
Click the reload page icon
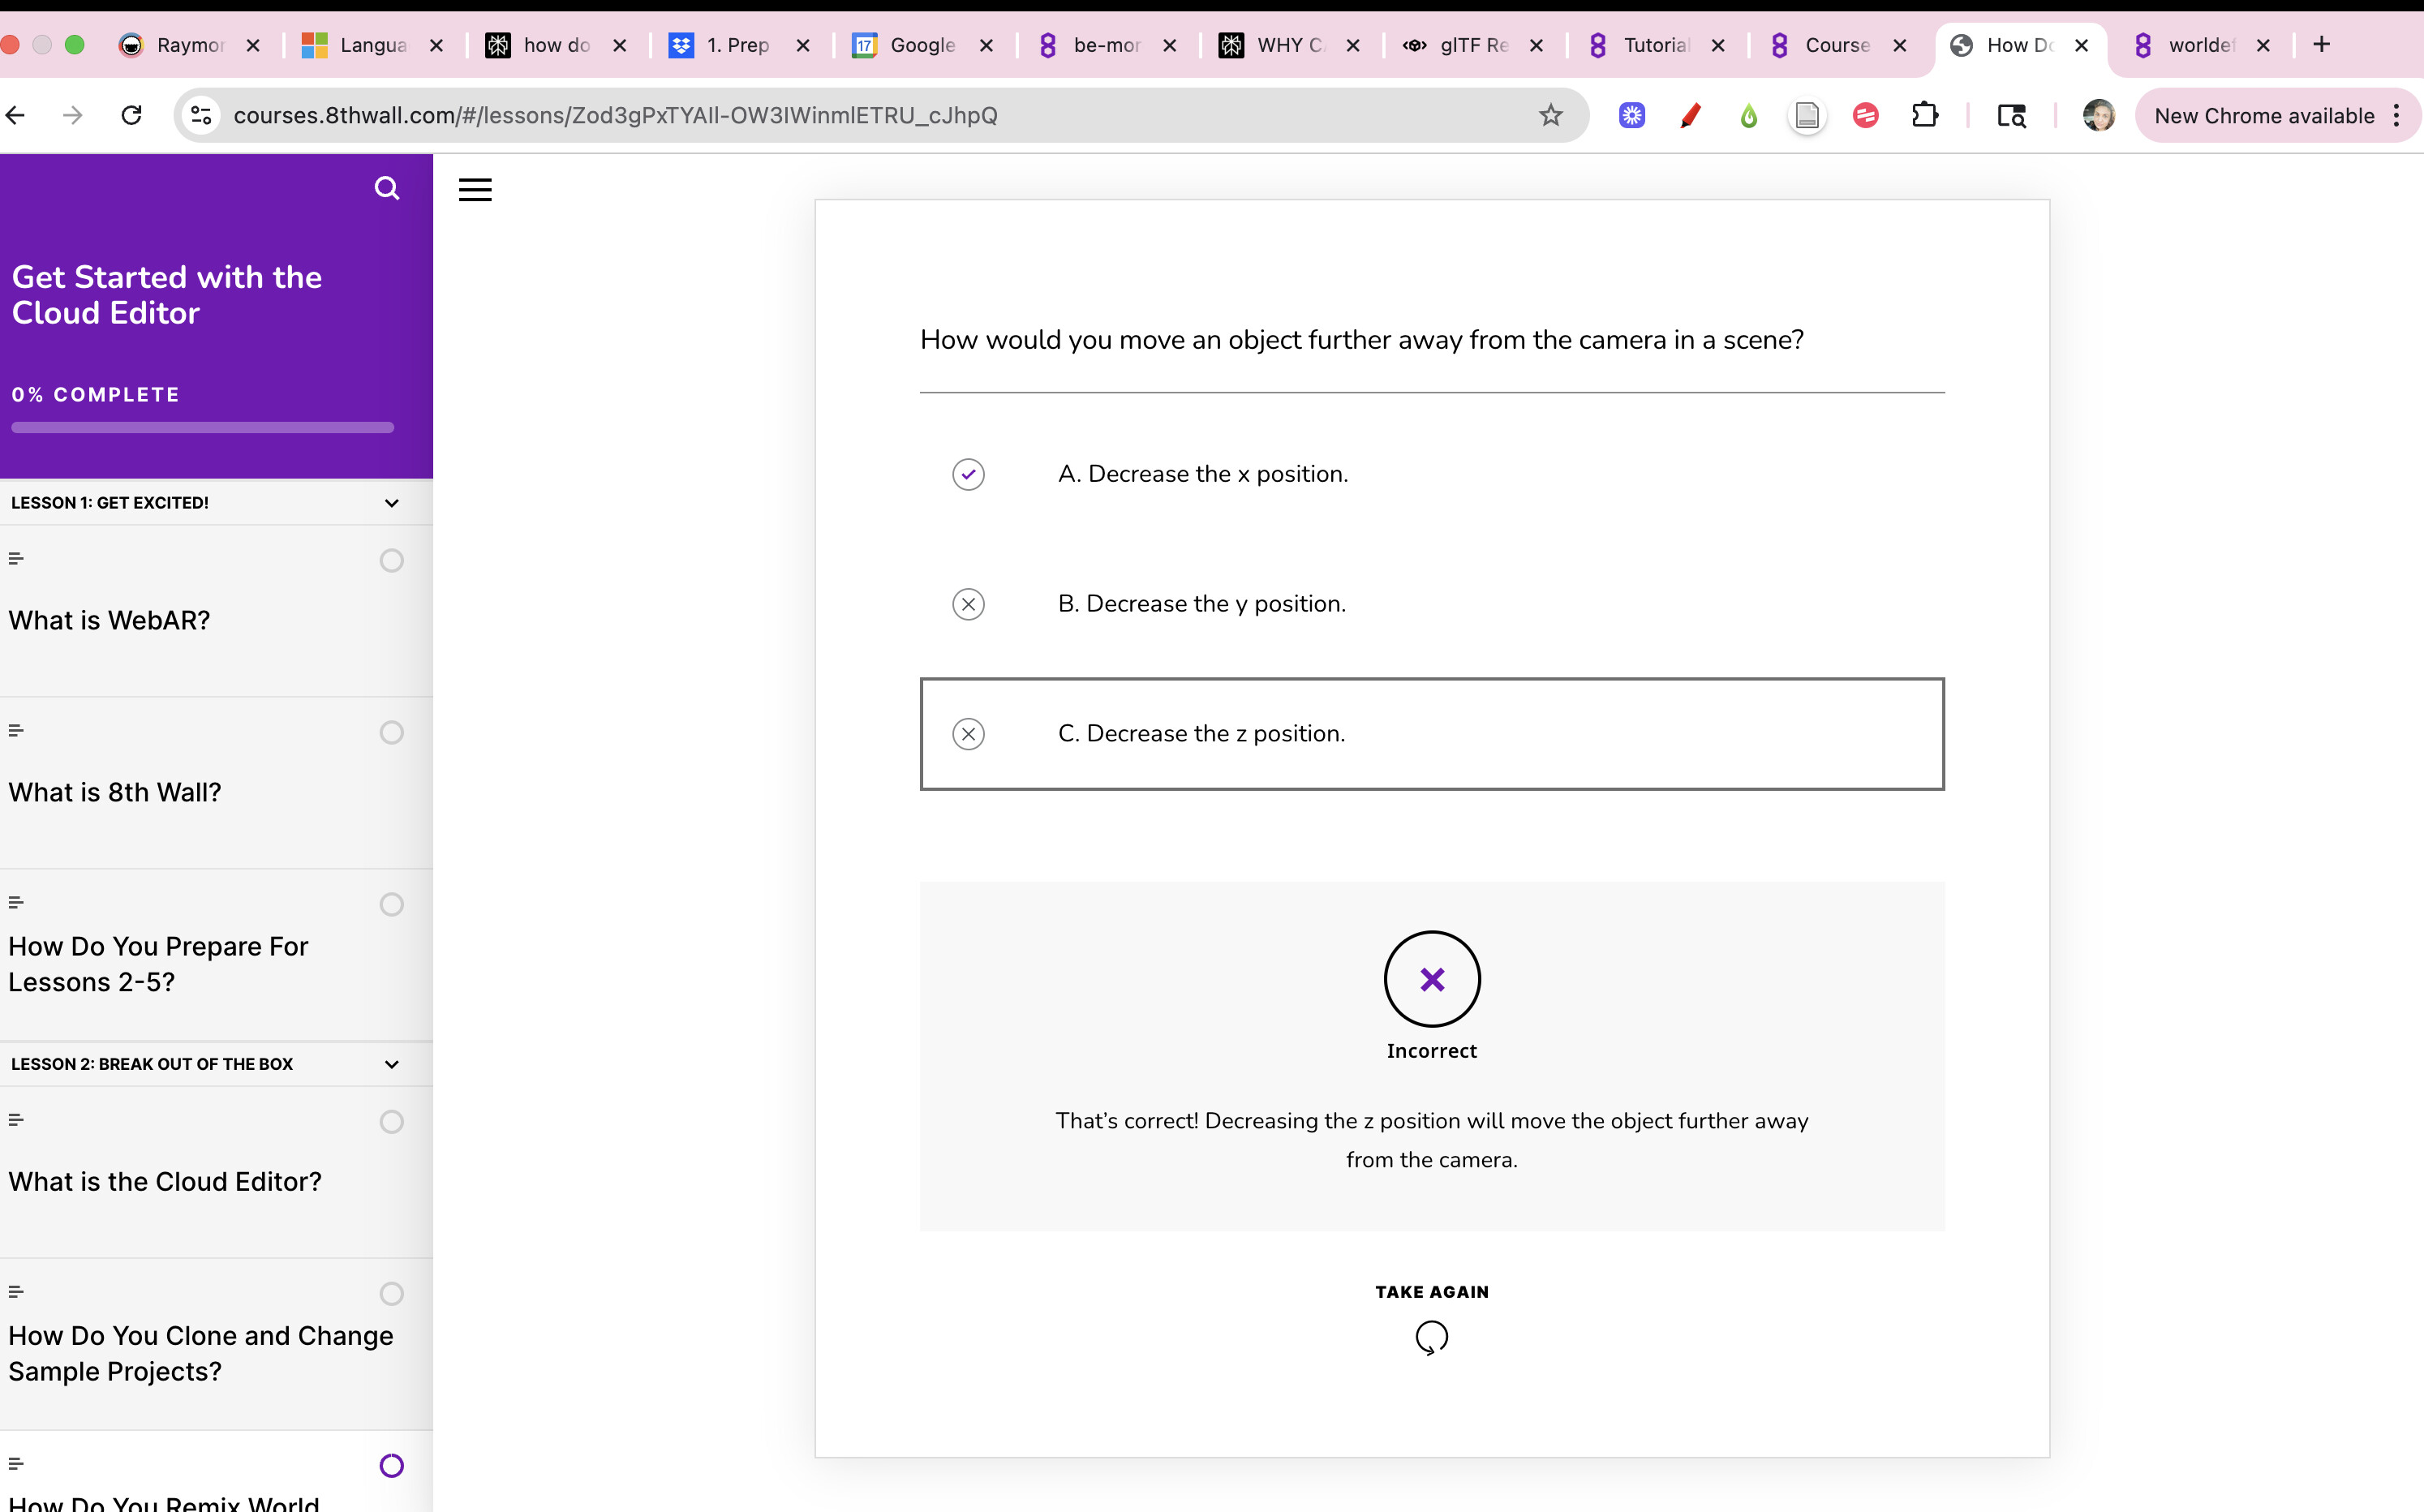(x=131, y=115)
